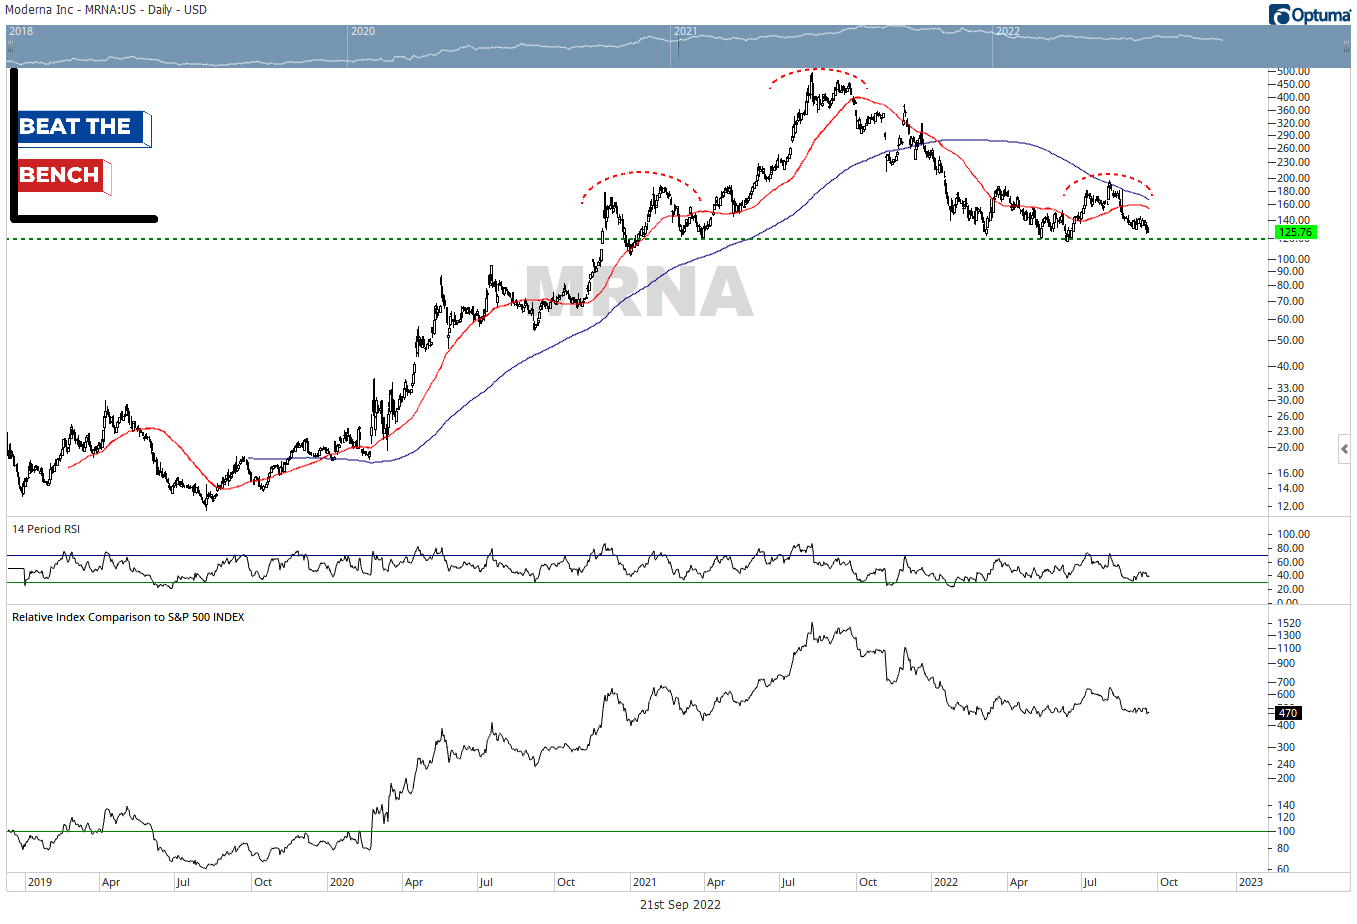This screenshot has width=1357, height=924.
Task: Click the 470 relative index value tag
Action: 1288,713
